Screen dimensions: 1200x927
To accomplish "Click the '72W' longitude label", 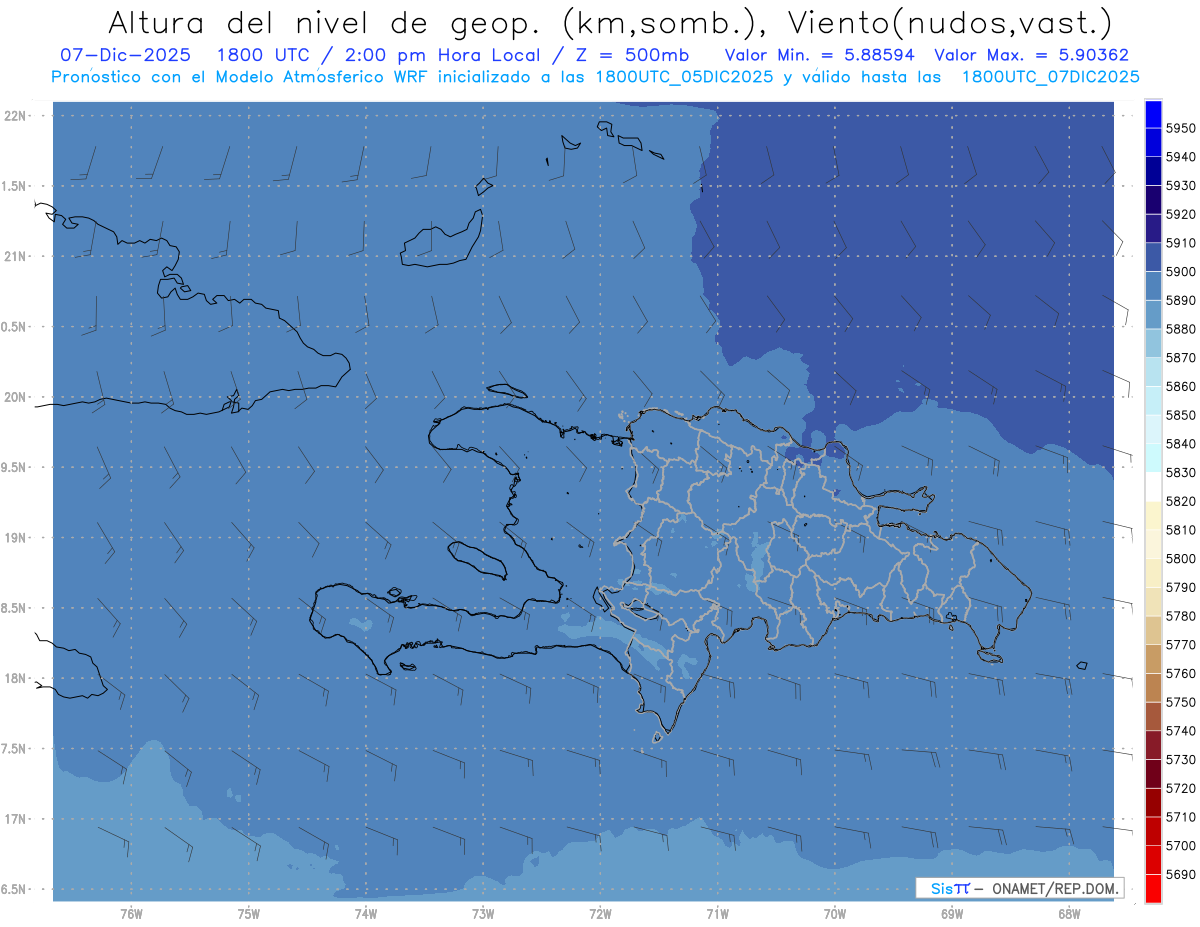I will pos(600,914).
